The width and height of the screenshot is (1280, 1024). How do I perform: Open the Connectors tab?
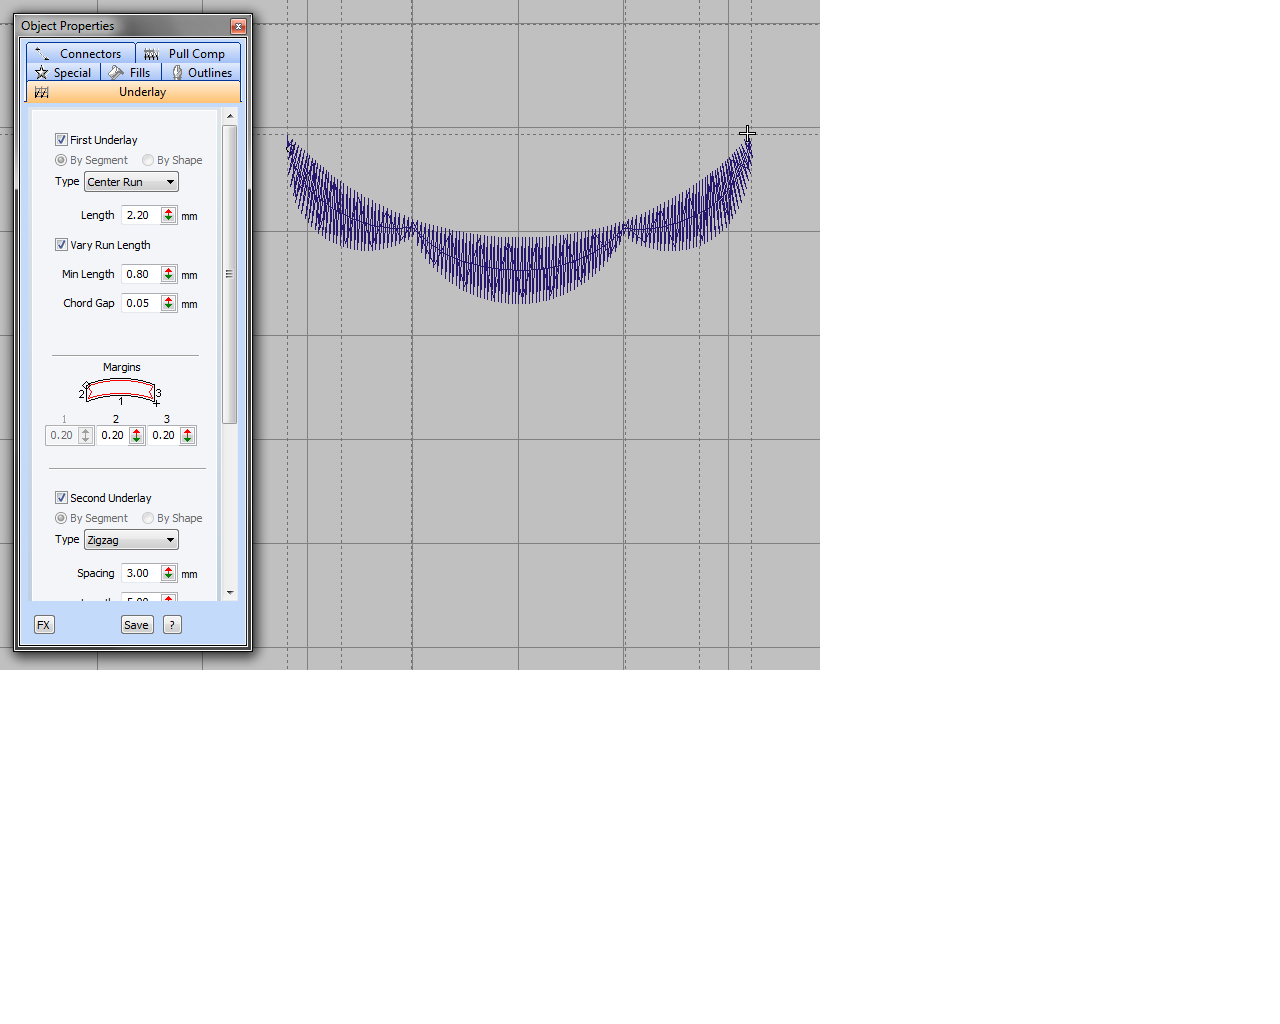(x=80, y=54)
